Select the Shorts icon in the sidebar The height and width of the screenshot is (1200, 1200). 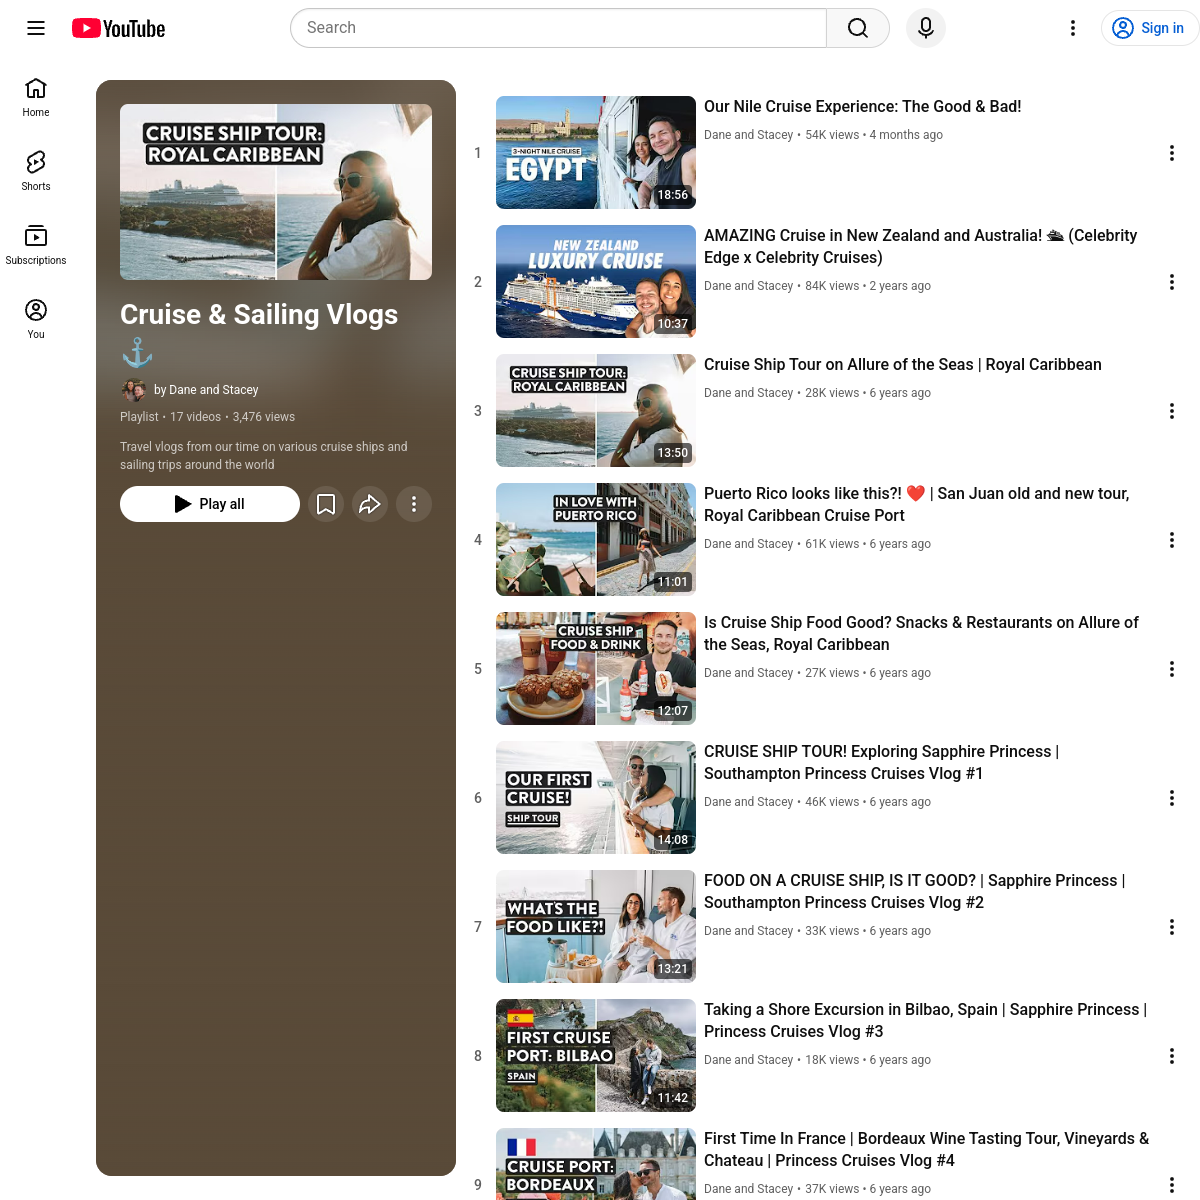[36, 168]
